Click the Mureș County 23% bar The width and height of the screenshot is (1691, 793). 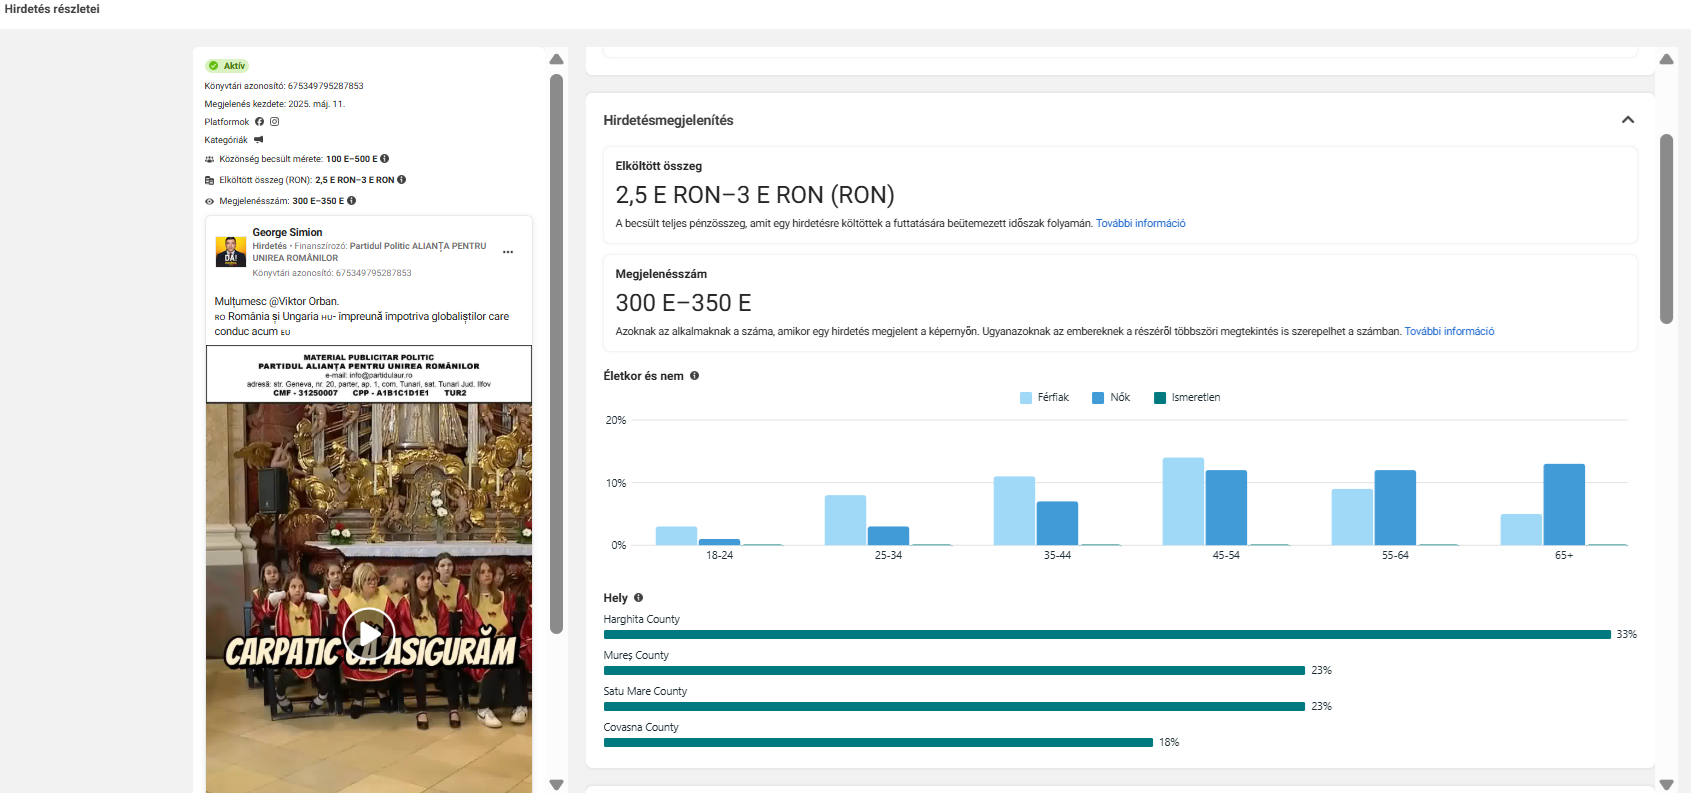[x=954, y=671]
